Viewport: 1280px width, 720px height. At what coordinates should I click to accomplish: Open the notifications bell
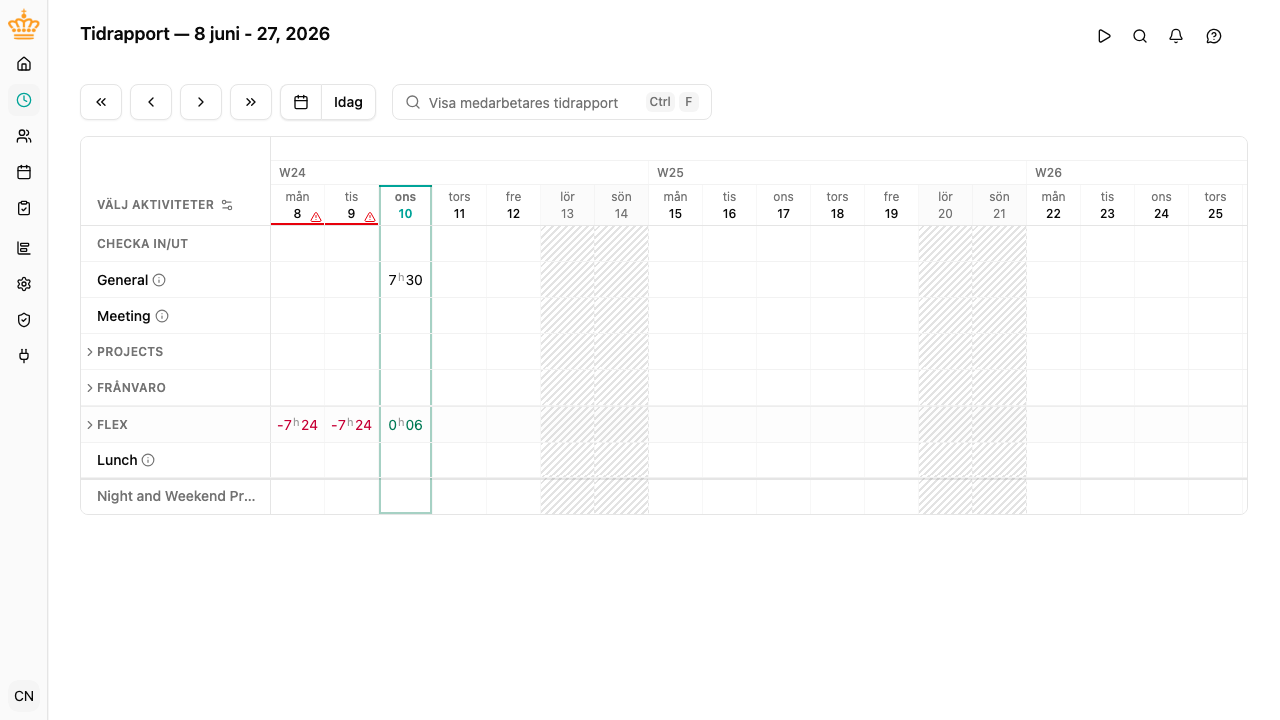point(1176,36)
